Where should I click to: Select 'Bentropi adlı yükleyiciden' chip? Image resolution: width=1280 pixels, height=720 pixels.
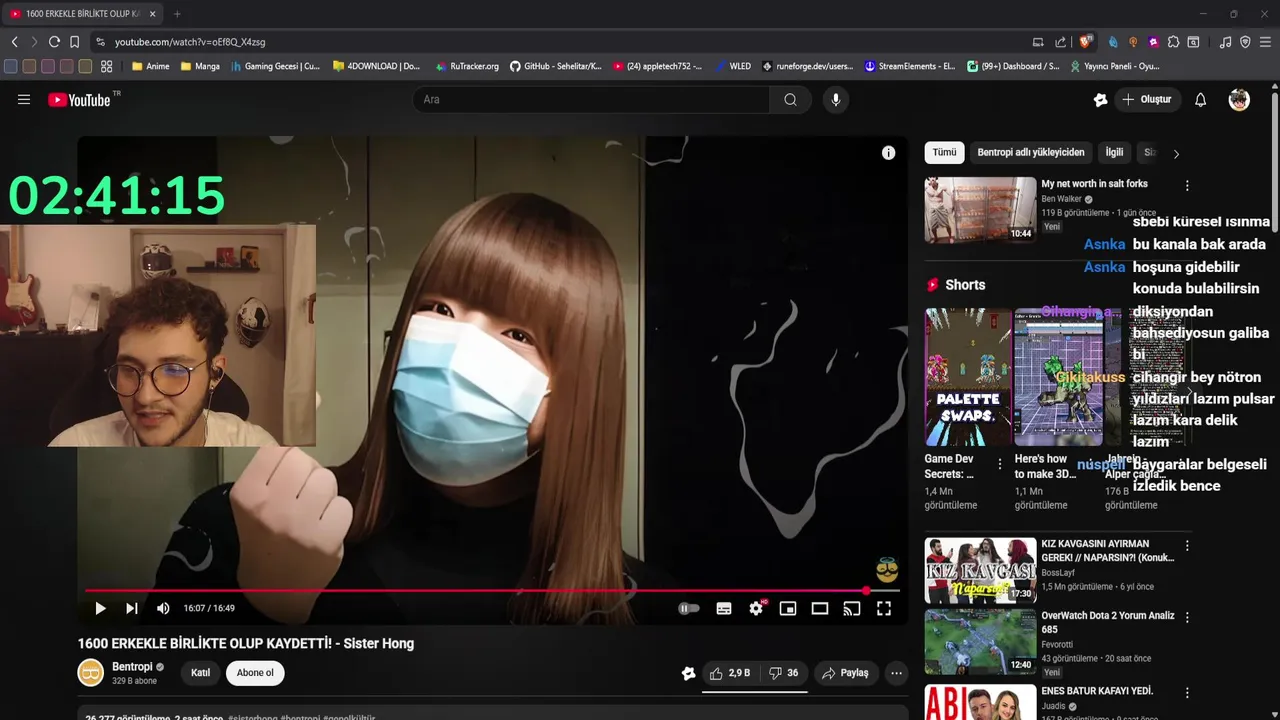[1031, 153]
